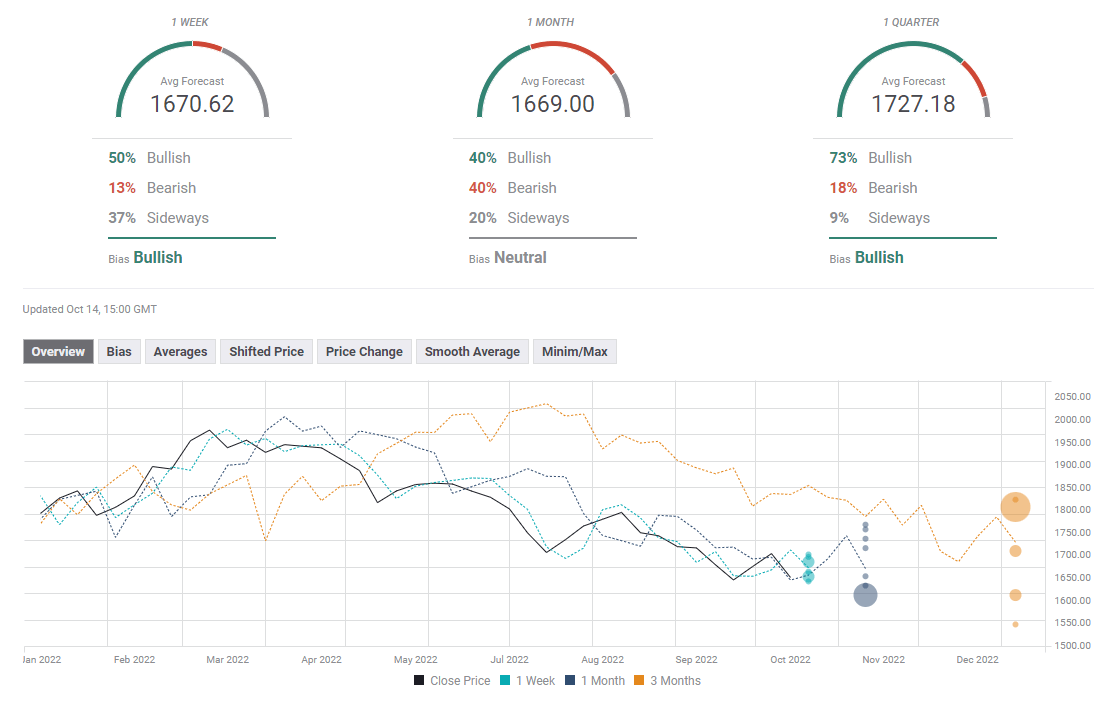
Task: Click the 1 Week forecast gauge
Action: click(x=192, y=82)
